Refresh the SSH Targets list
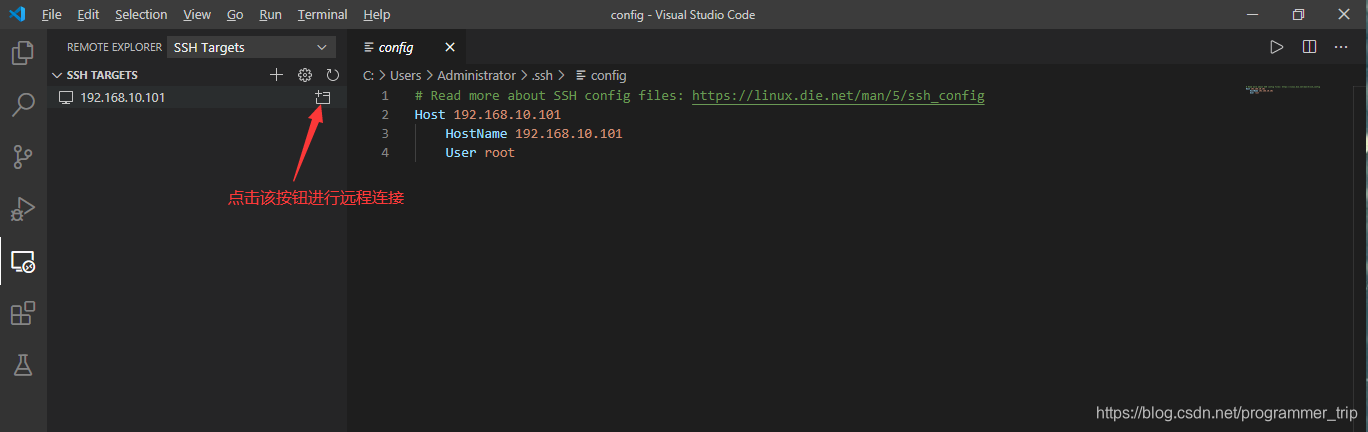Image resolution: width=1368 pixels, height=432 pixels. click(333, 75)
